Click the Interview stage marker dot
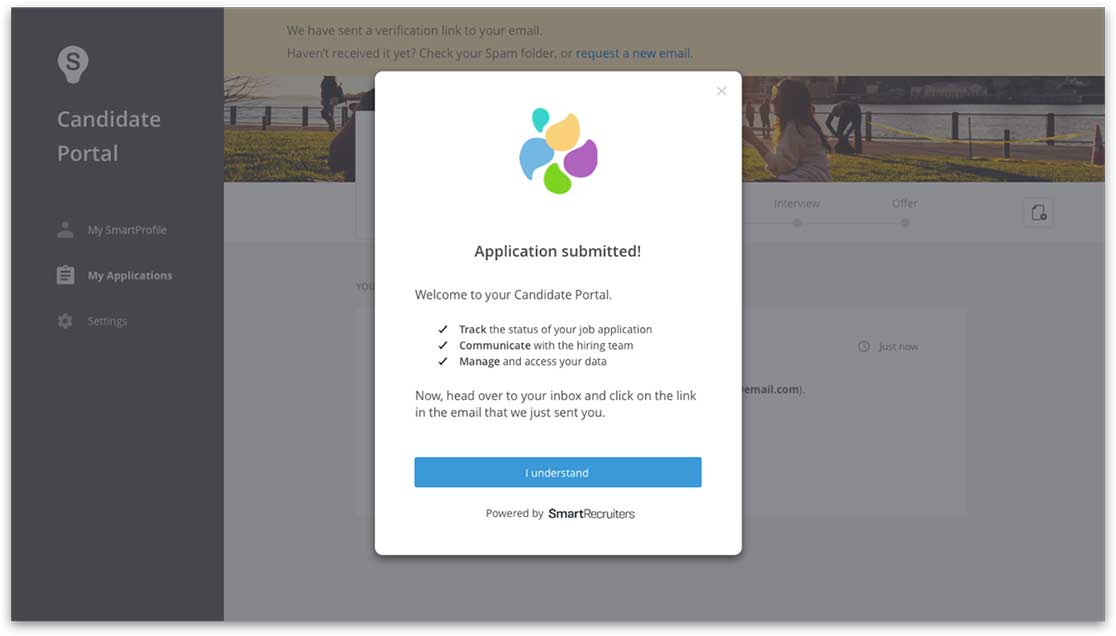 pos(797,223)
